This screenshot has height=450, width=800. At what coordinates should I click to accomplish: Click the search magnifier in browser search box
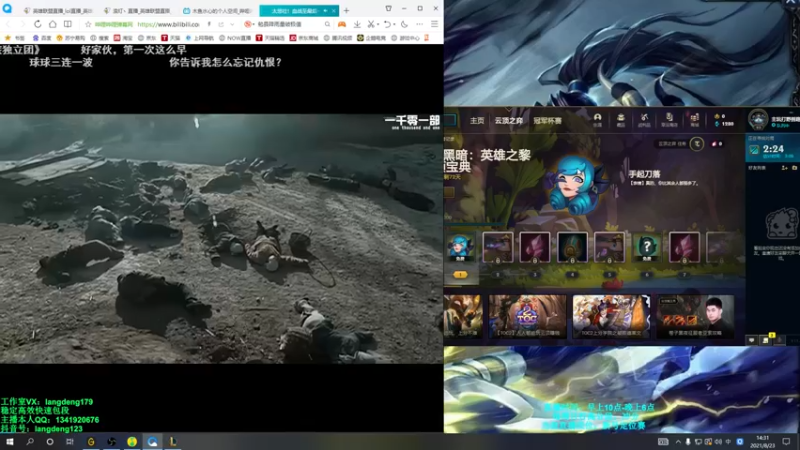327,24
